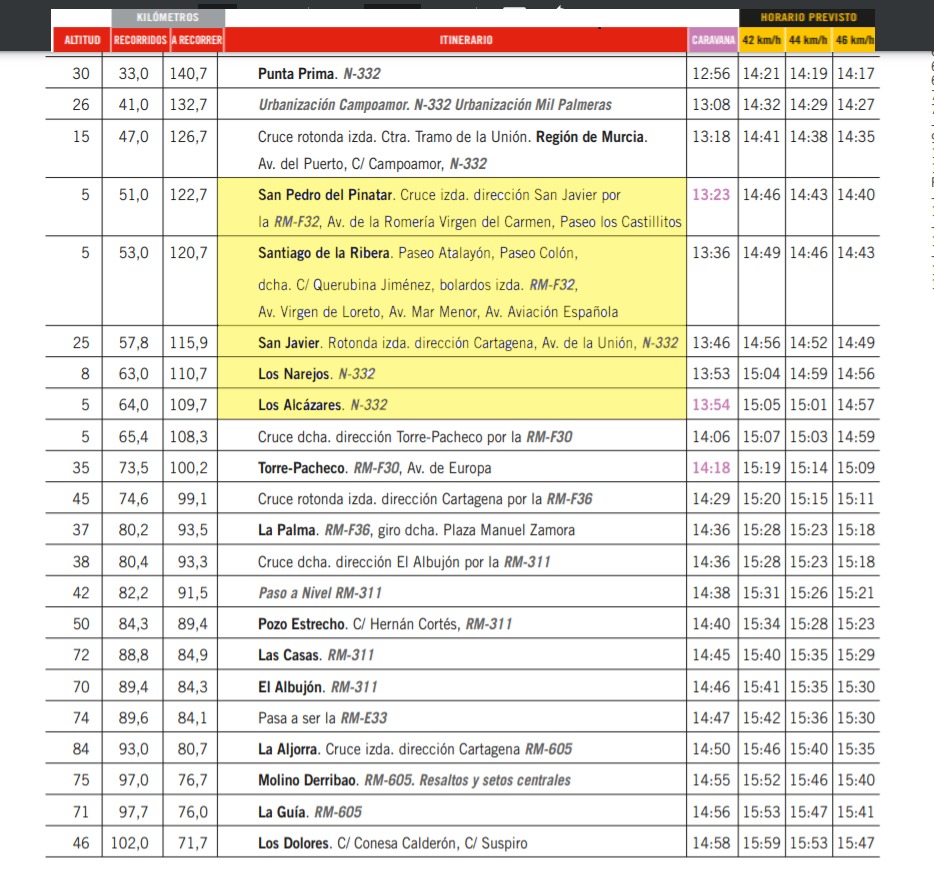Click the La Aljorra itinerary entry

coord(415,749)
